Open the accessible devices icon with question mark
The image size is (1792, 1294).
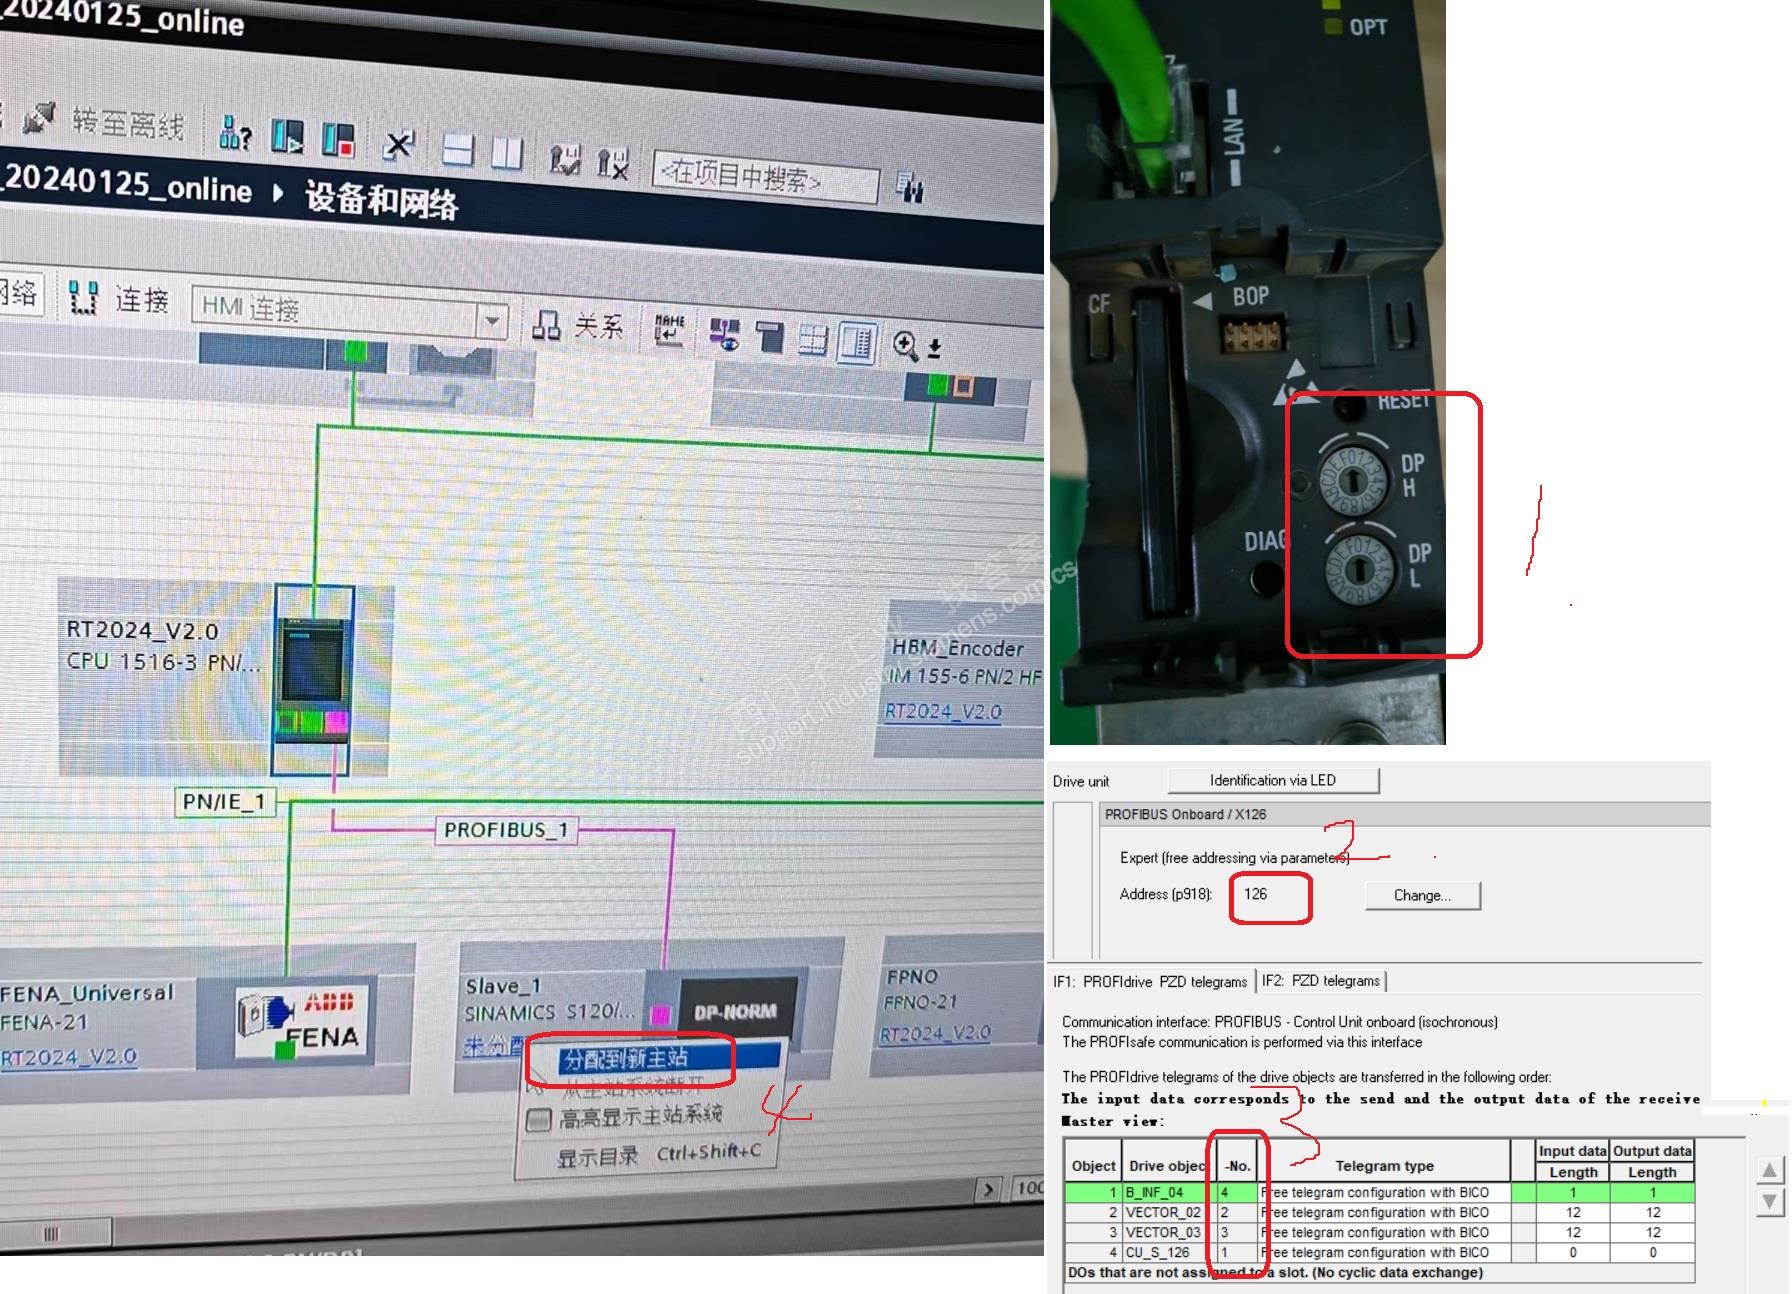[x=235, y=132]
